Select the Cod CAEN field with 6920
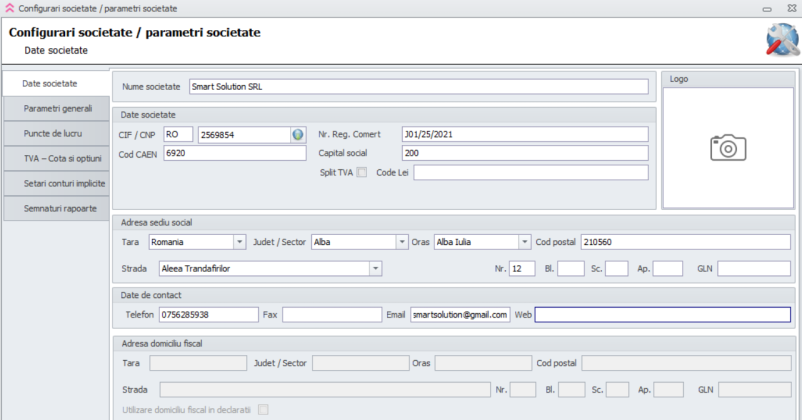The image size is (802, 420). pyautogui.click(x=234, y=153)
